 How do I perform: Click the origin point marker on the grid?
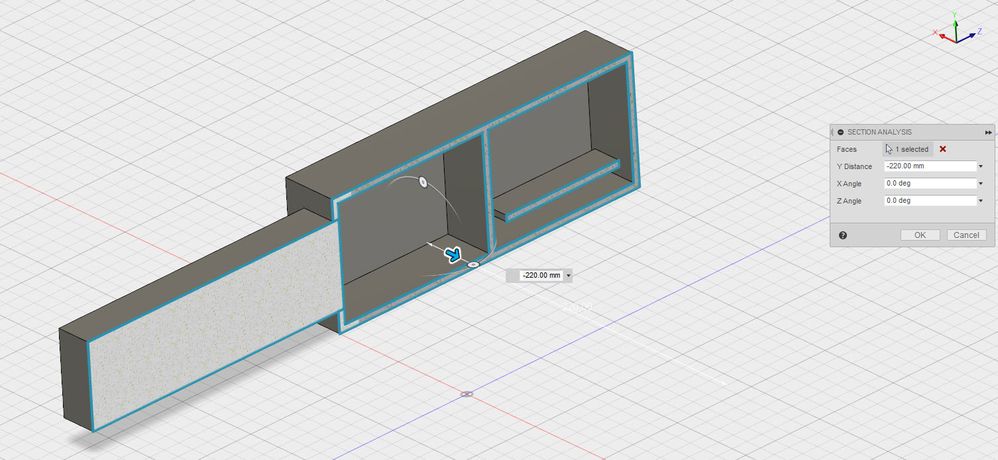coord(467,394)
